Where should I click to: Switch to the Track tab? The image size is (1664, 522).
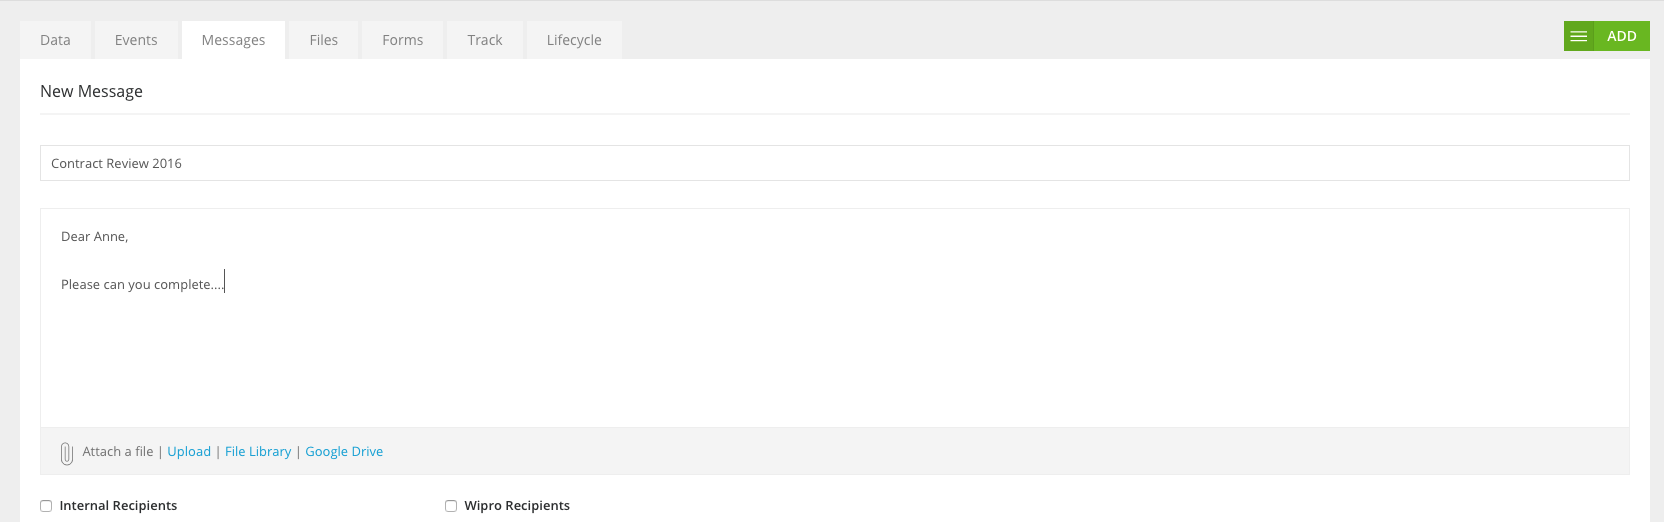point(485,40)
